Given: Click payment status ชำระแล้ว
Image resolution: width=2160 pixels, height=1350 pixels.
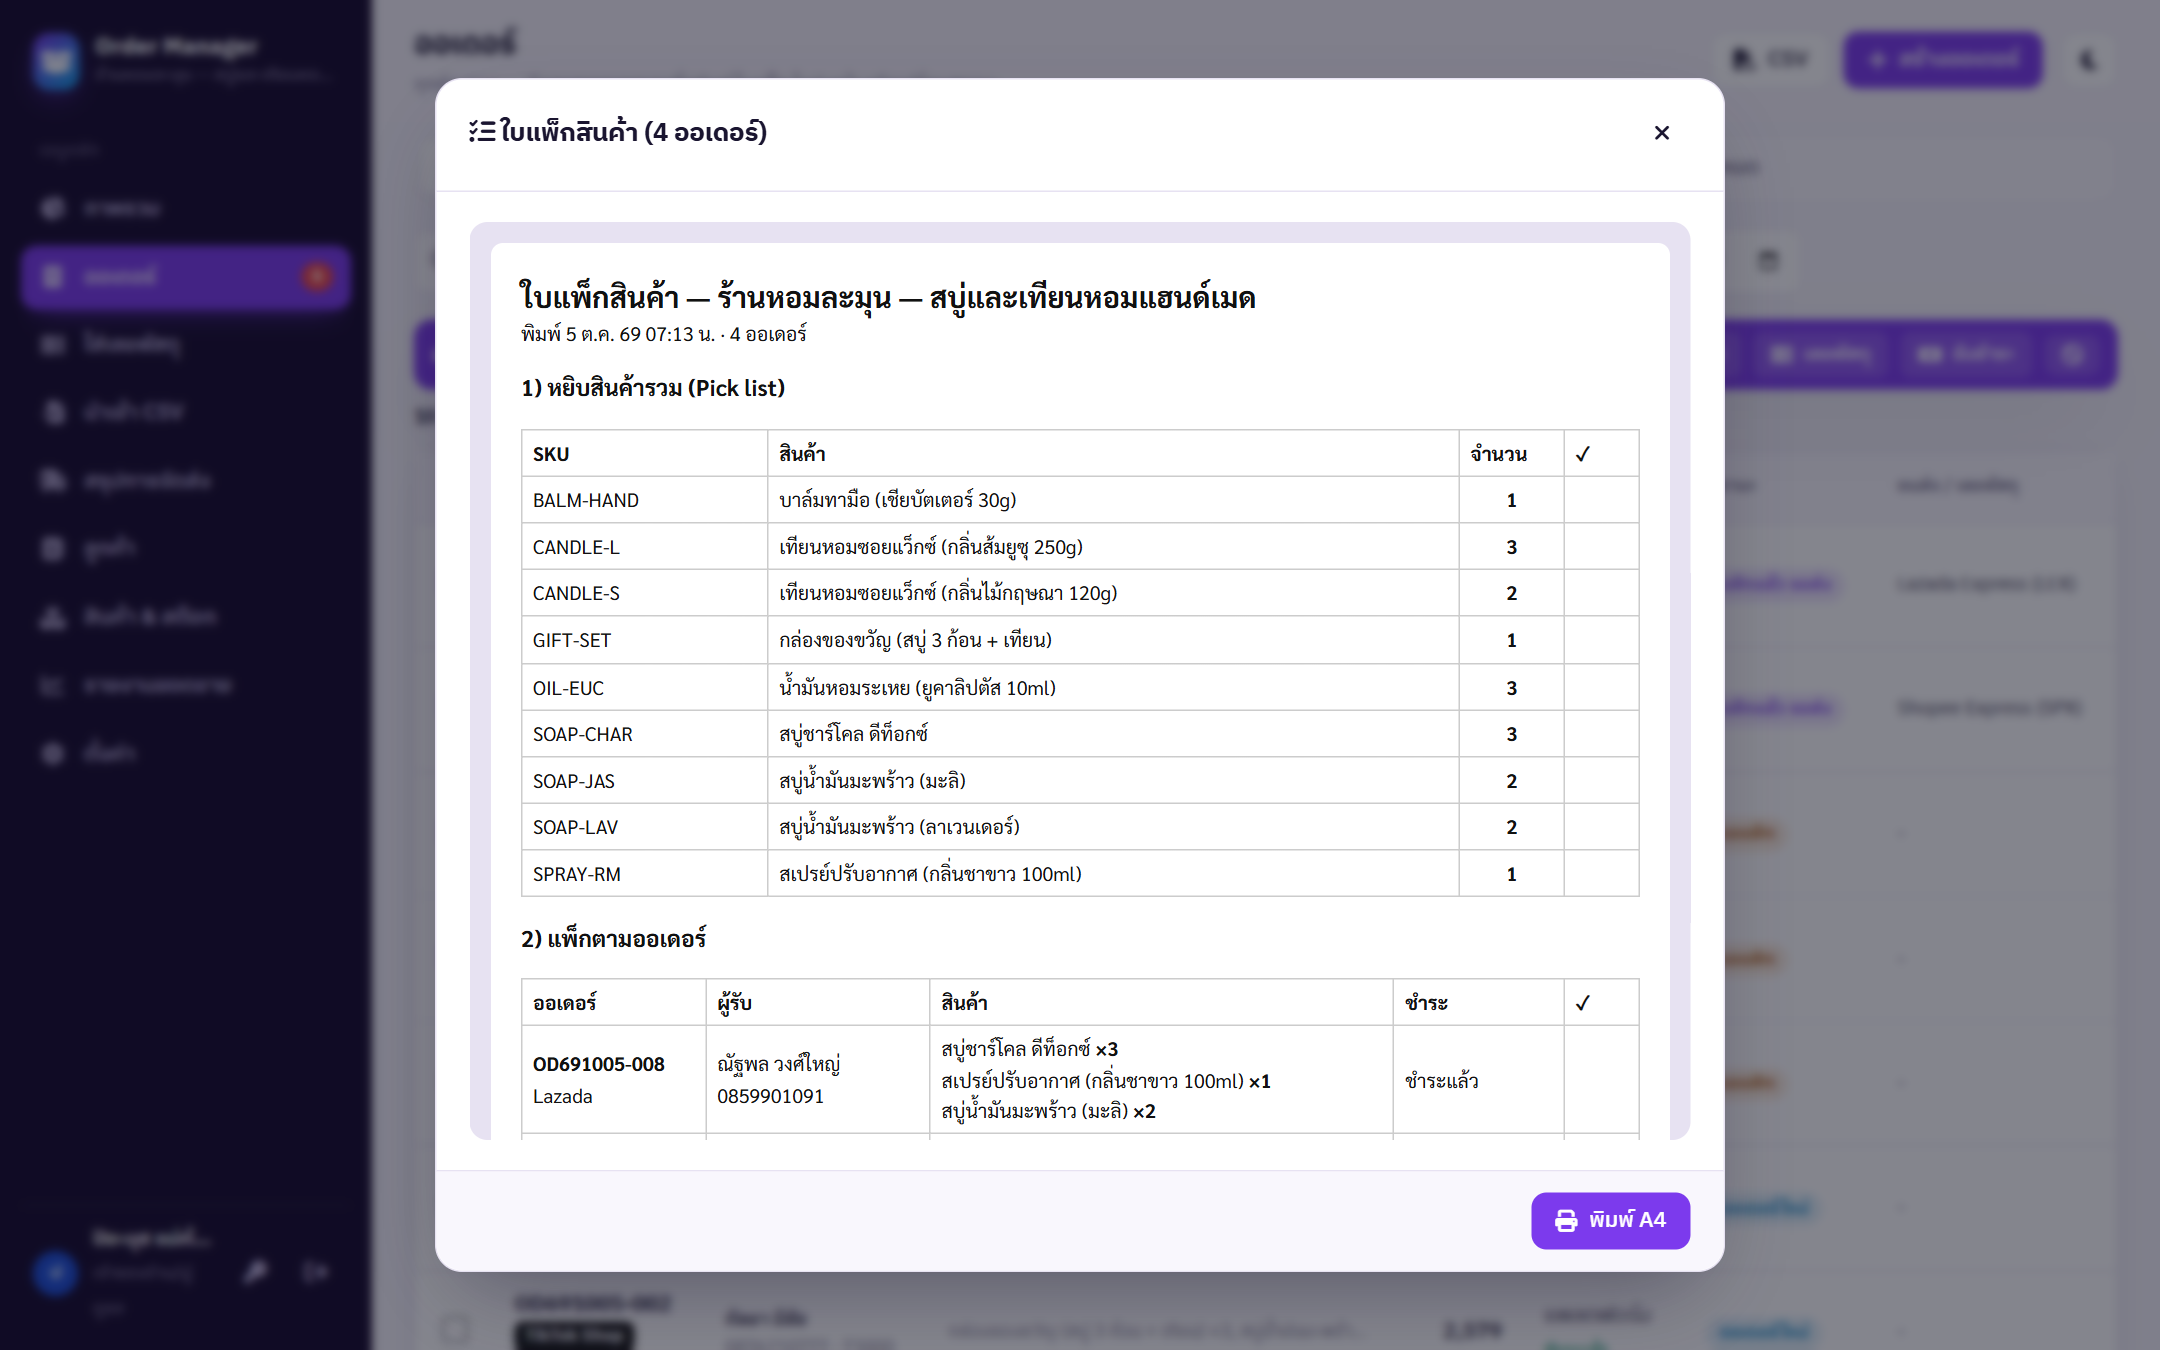Looking at the screenshot, I should click(x=1441, y=1080).
